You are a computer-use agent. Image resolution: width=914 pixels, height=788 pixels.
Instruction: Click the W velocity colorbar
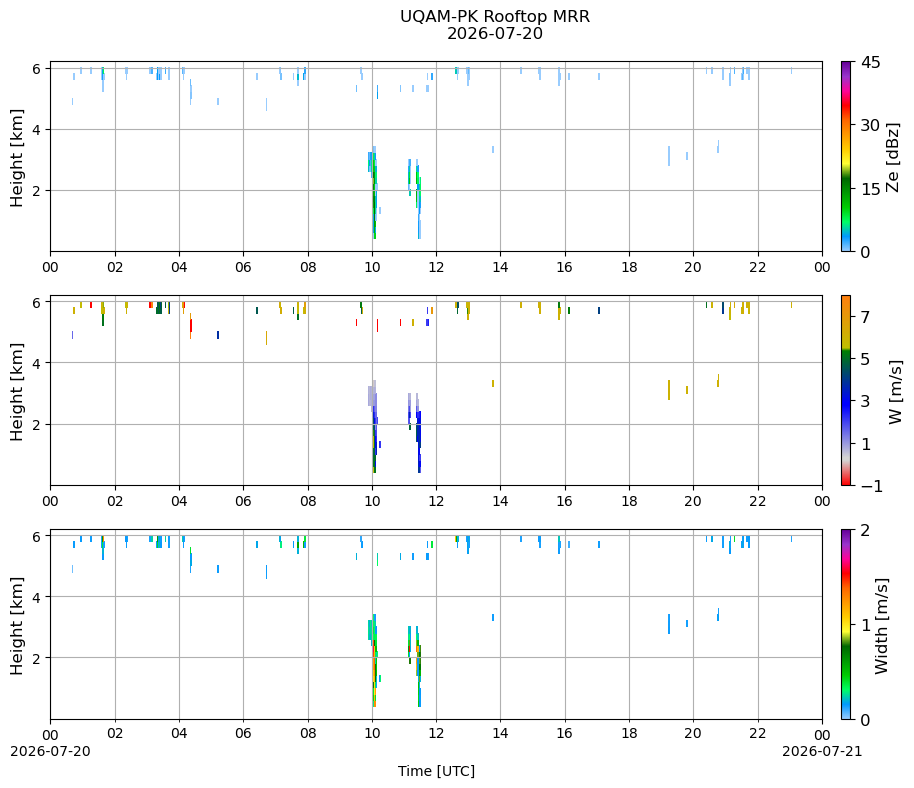846,391
